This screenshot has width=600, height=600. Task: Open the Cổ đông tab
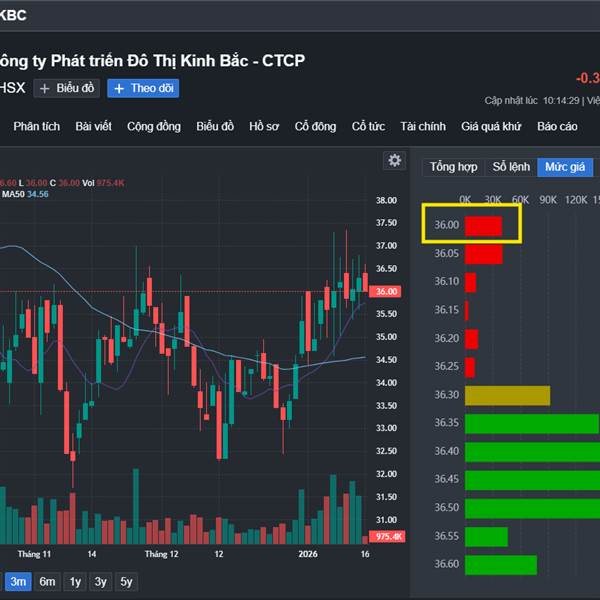tap(315, 127)
